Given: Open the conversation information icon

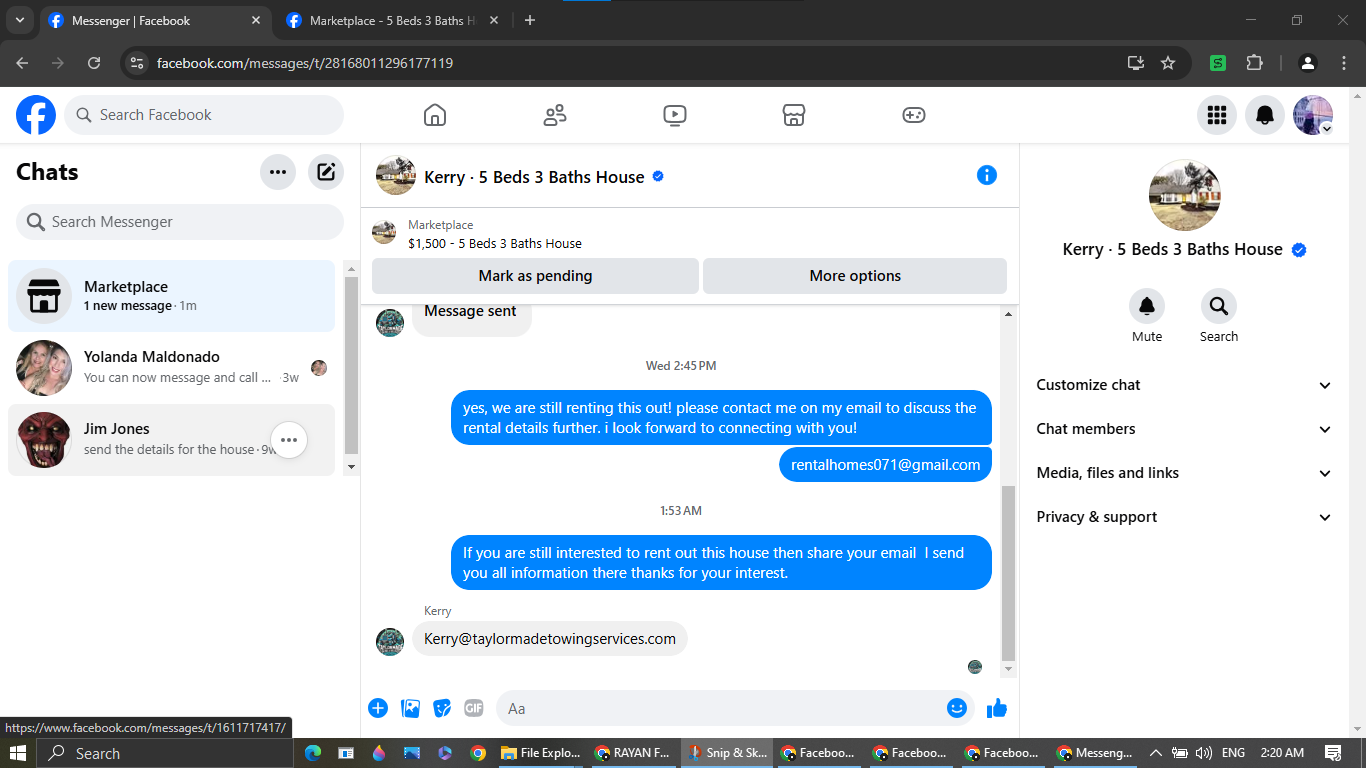Looking at the screenshot, I should [987, 175].
